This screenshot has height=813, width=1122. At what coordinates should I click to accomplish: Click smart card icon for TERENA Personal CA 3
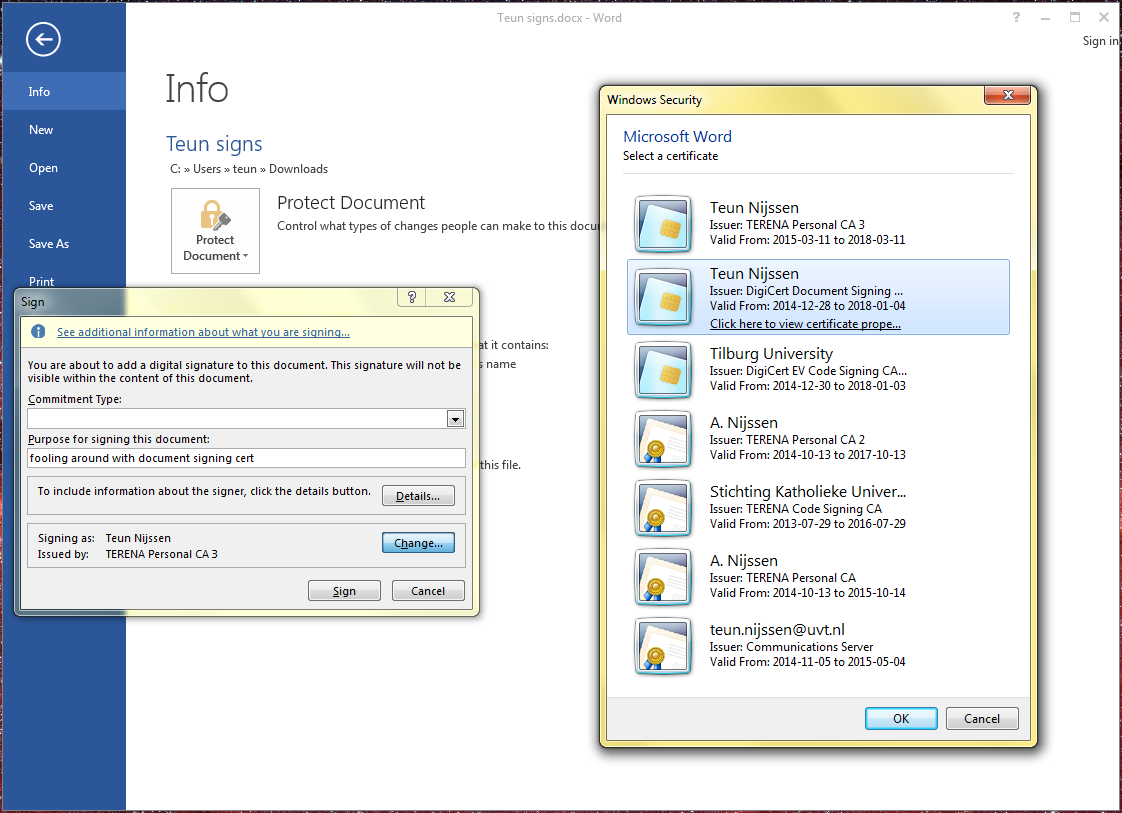pyautogui.click(x=662, y=224)
